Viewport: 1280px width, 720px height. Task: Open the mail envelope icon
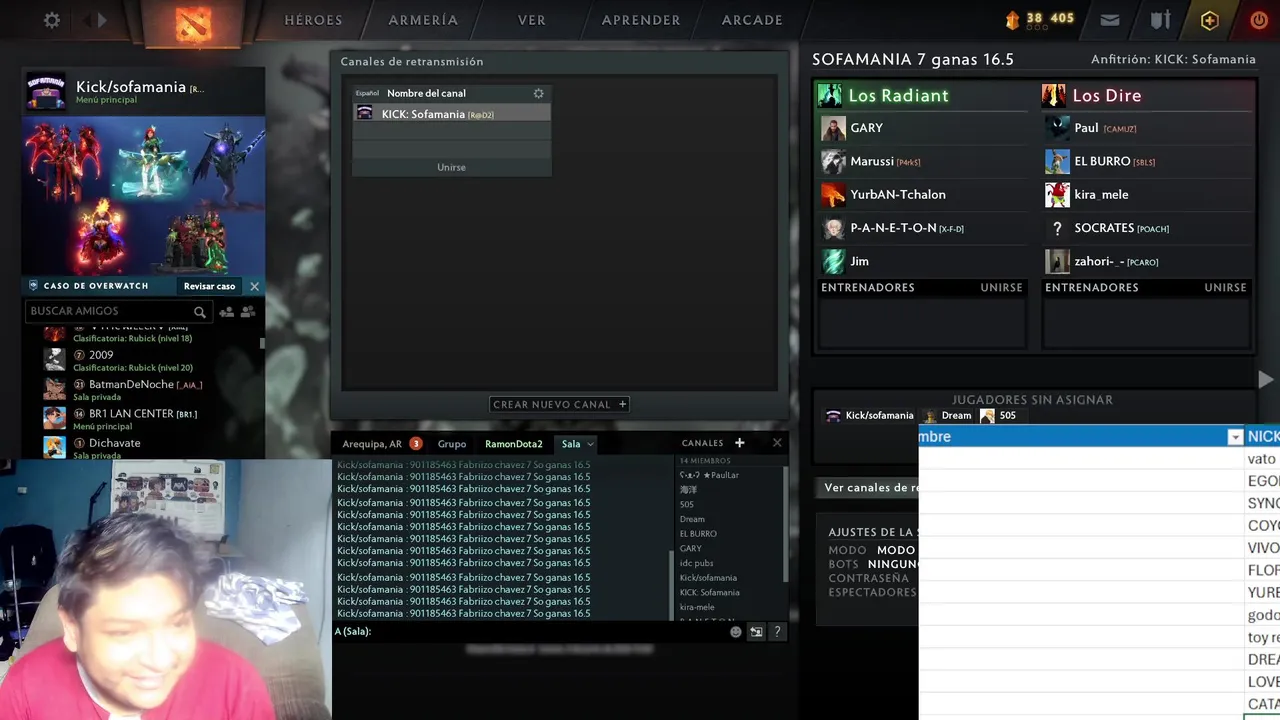pos(1110,20)
